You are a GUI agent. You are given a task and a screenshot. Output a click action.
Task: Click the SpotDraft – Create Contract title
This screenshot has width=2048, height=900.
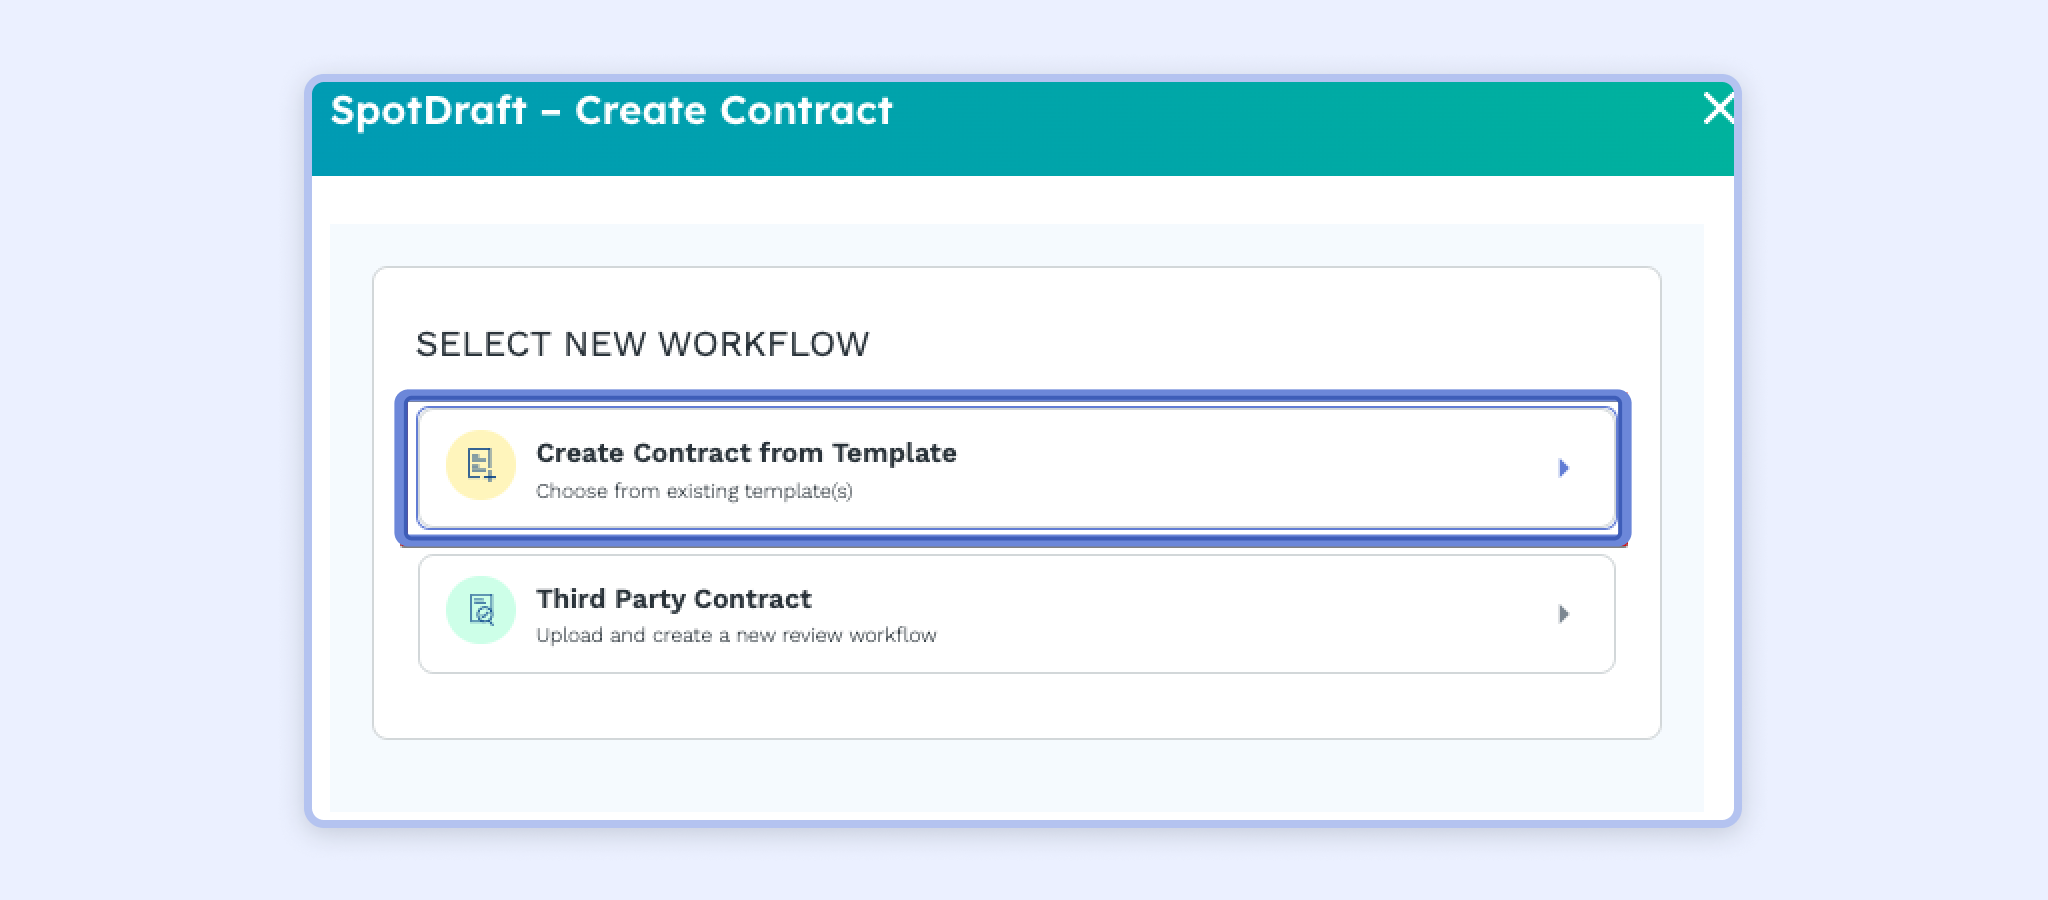[x=612, y=110]
